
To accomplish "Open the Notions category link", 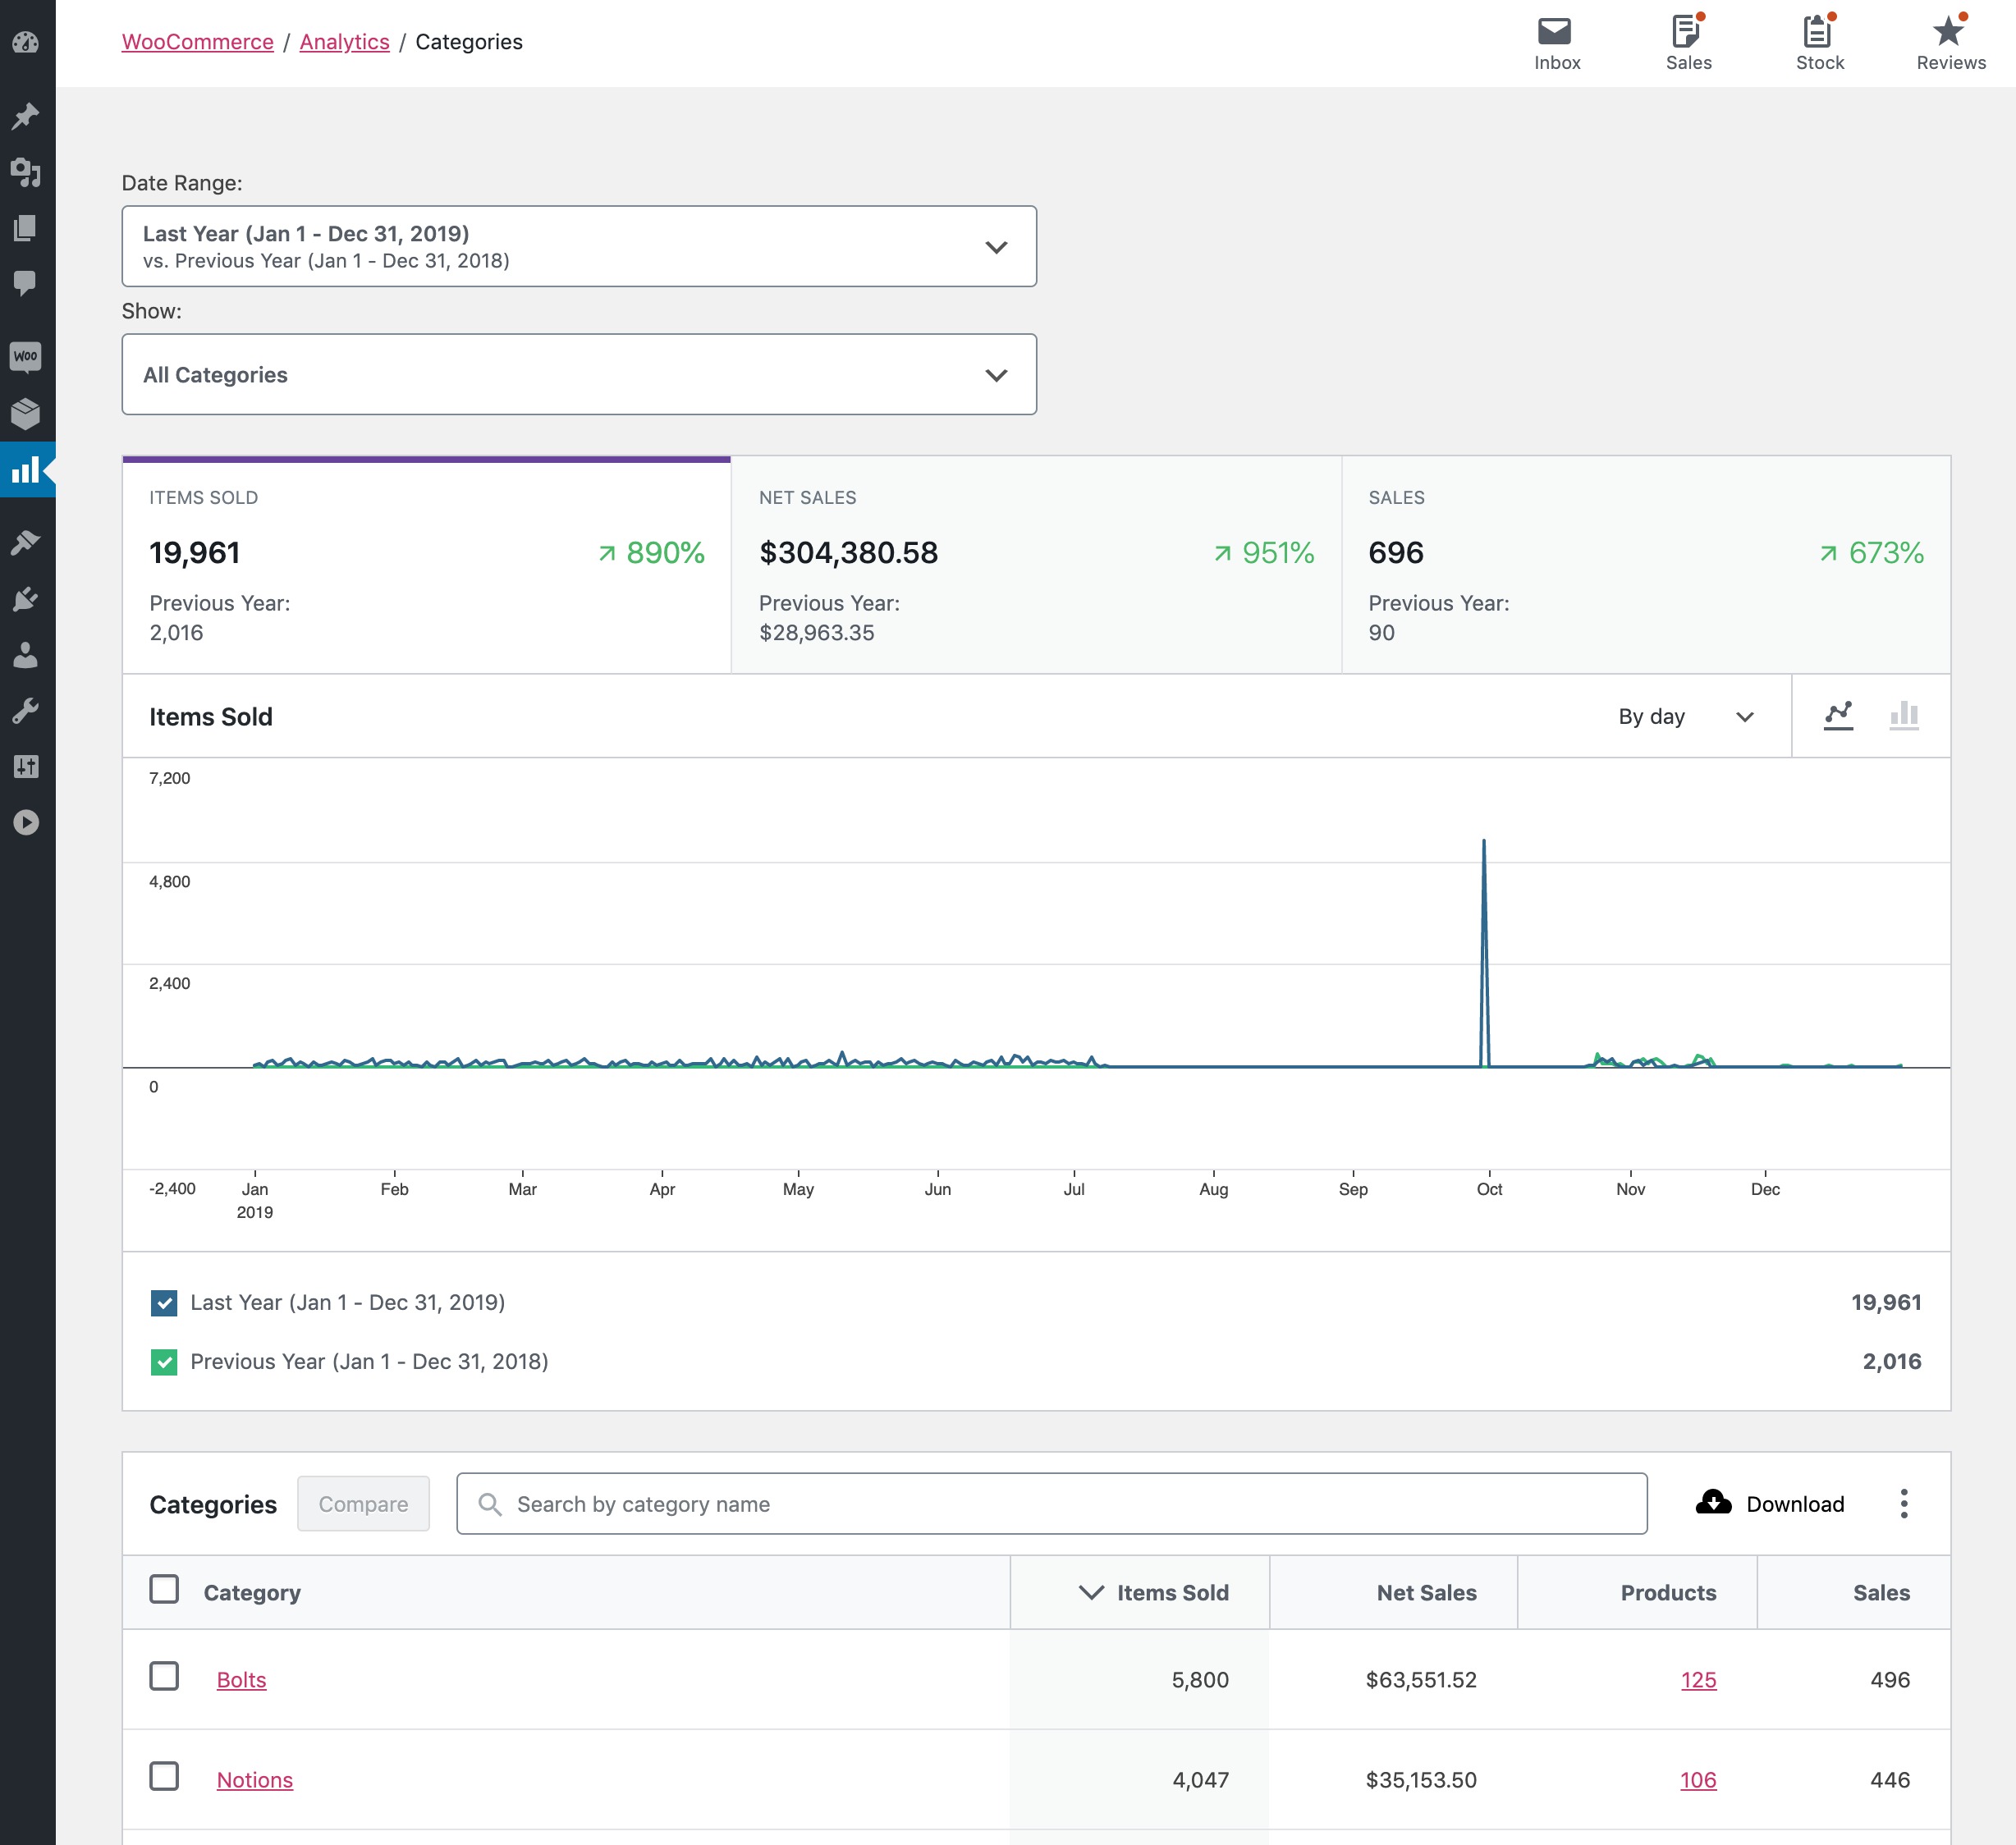I will click(x=255, y=1781).
